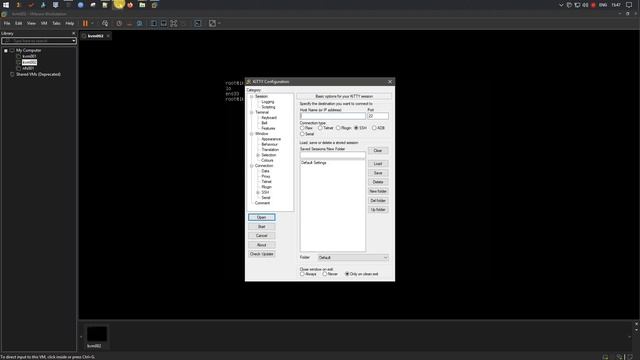Click the manage snapshots toolbar icon
Screen dimensions: 640x360
click(140, 24)
